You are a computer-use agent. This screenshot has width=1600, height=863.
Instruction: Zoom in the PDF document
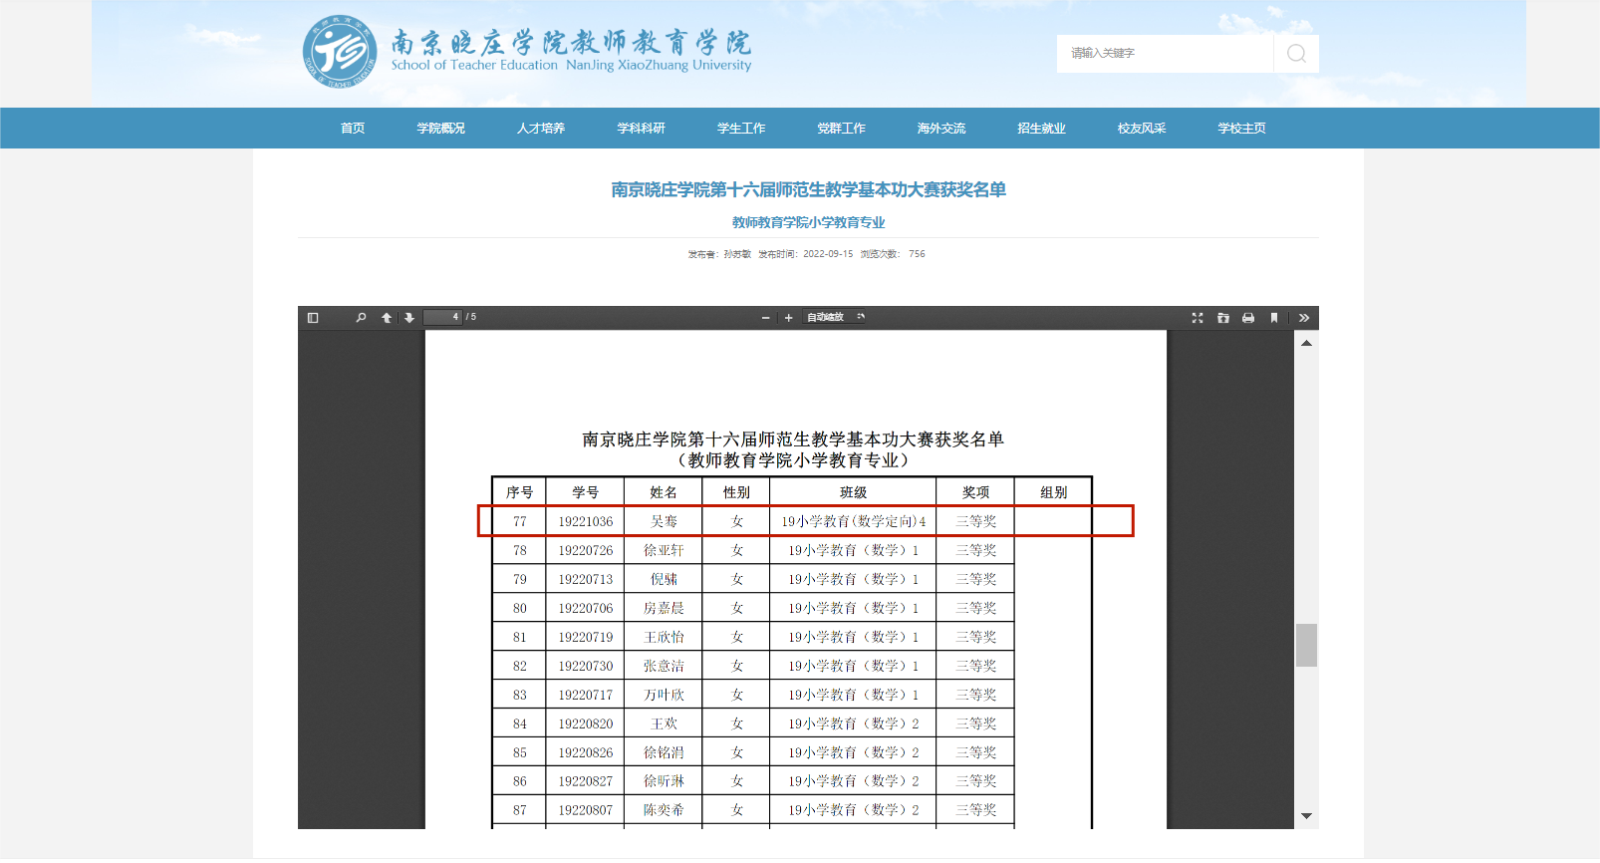(x=789, y=318)
